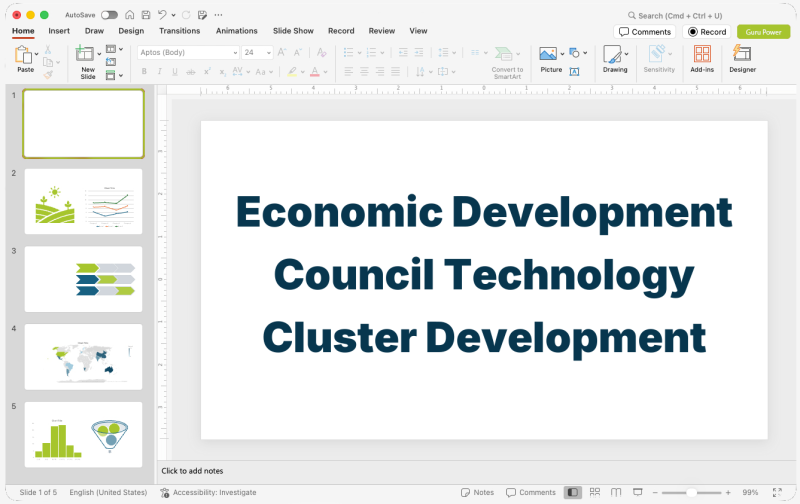The width and height of the screenshot is (800, 504).
Task: Click the Redo icon in title bar
Action: pyautogui.click(x=186, y=15)
